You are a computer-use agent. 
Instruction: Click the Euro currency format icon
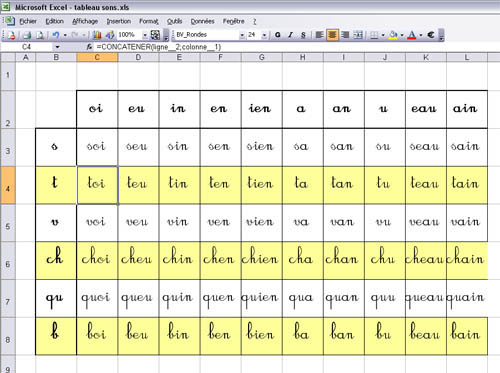[431, 35]
